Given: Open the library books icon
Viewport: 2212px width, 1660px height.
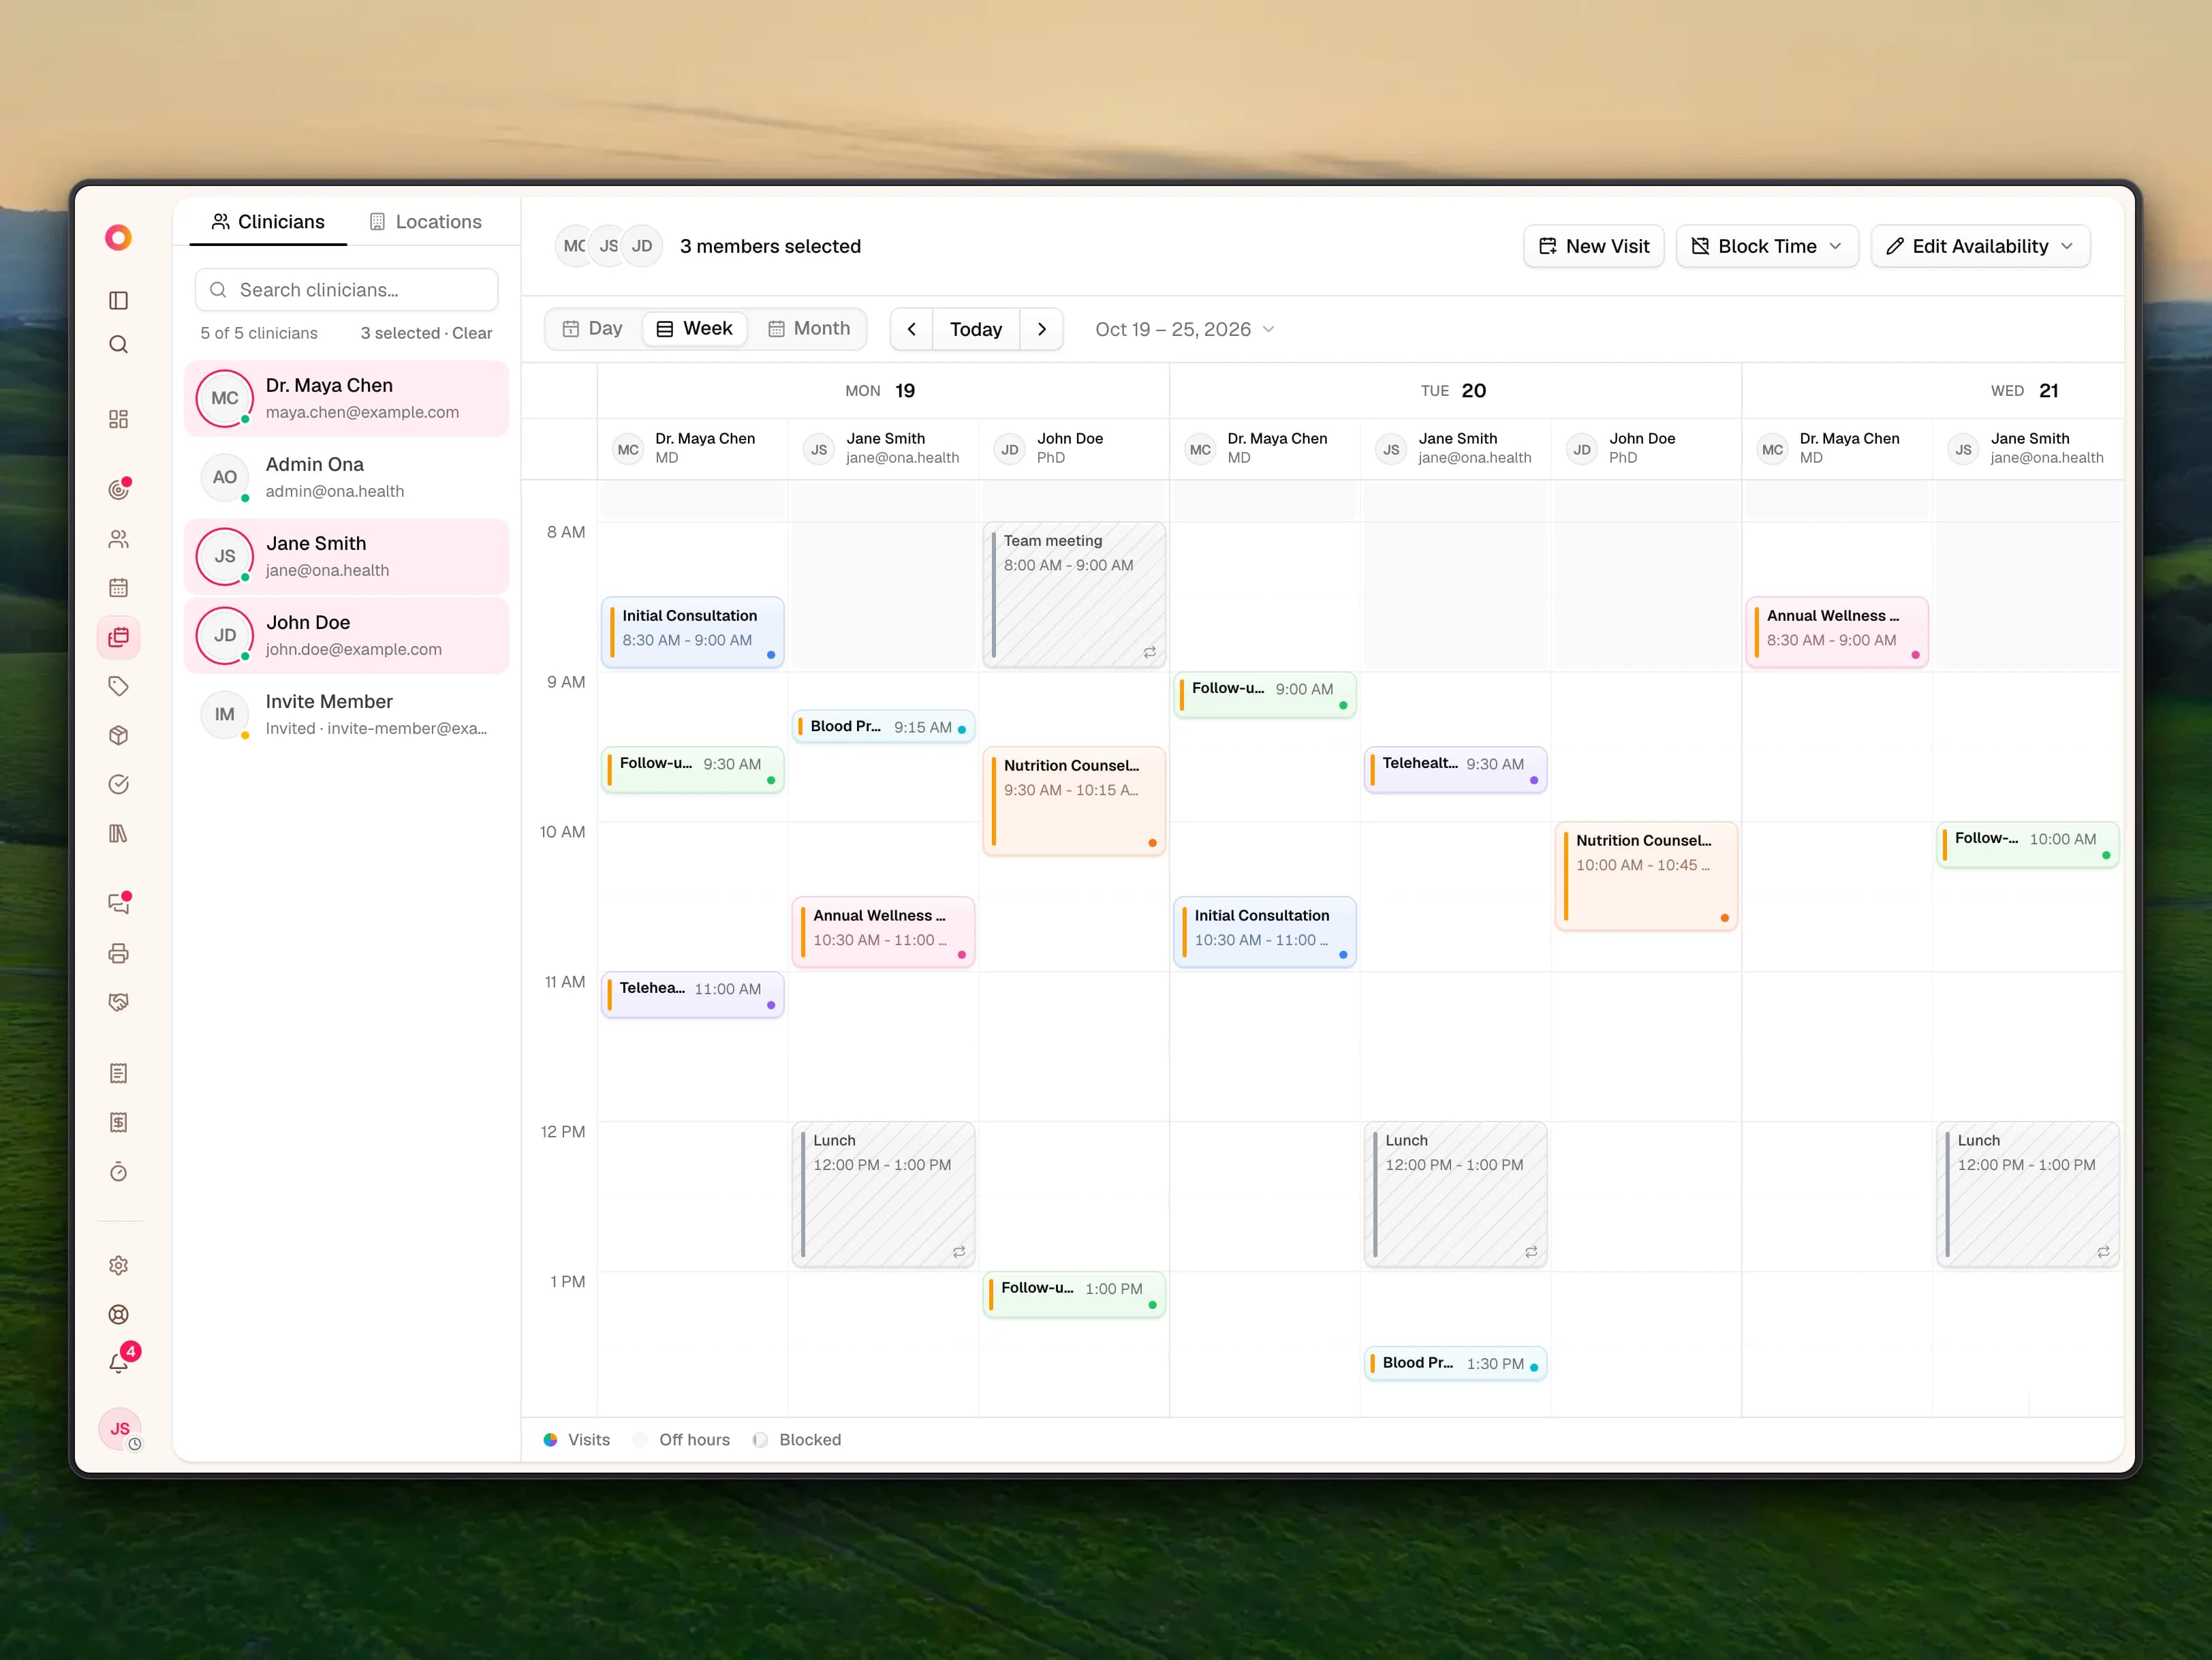Looking at the screenshot, I should coord(118,833).
